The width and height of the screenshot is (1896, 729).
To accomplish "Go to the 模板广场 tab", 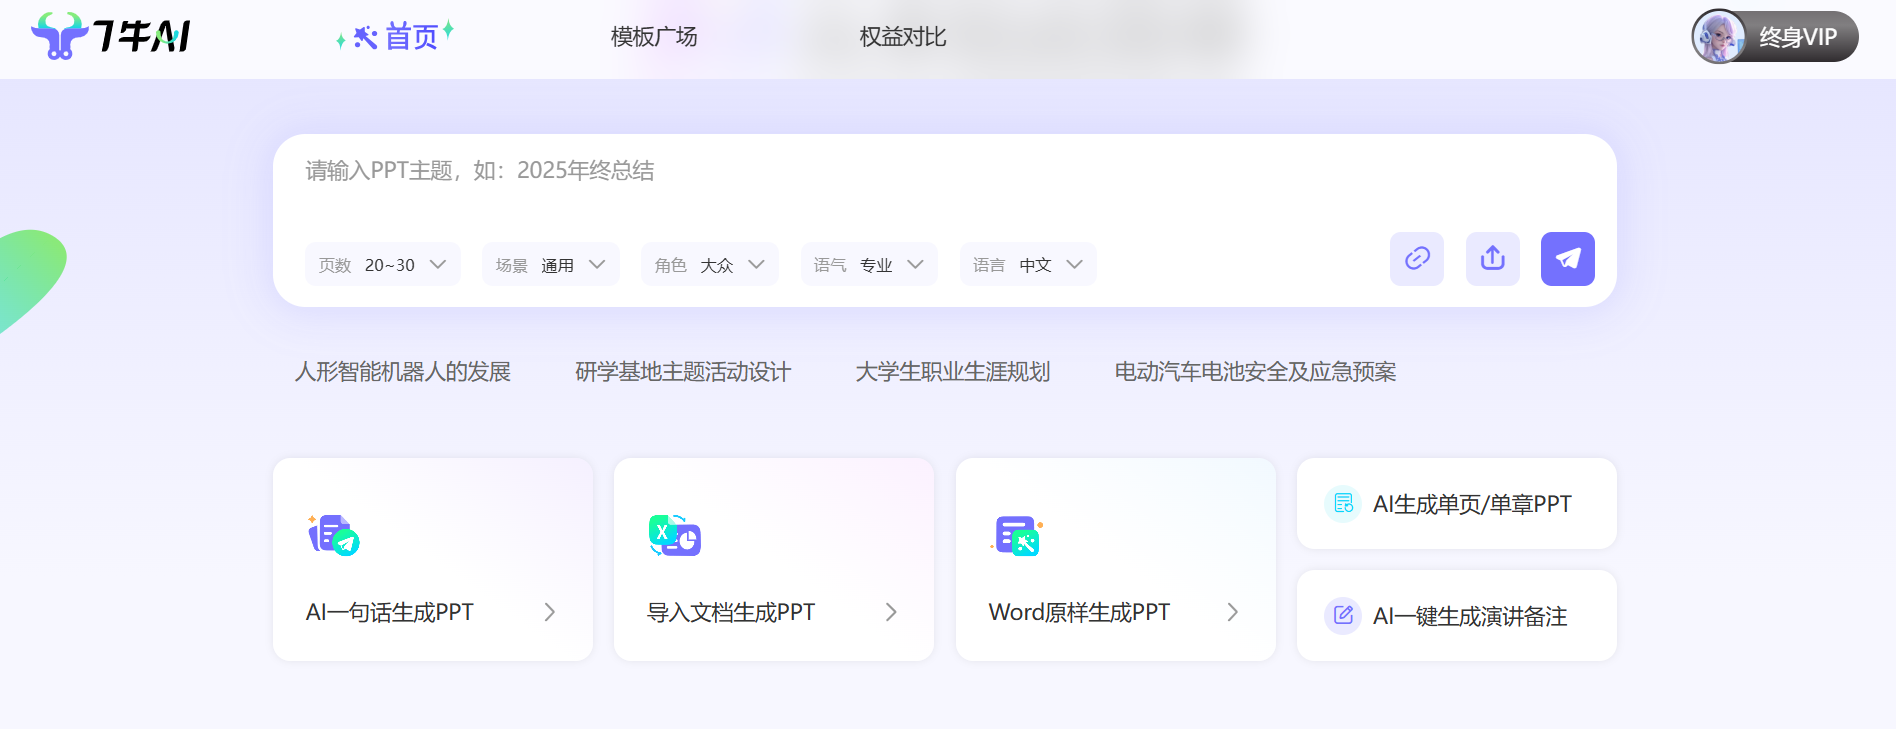I will point(654,37).
